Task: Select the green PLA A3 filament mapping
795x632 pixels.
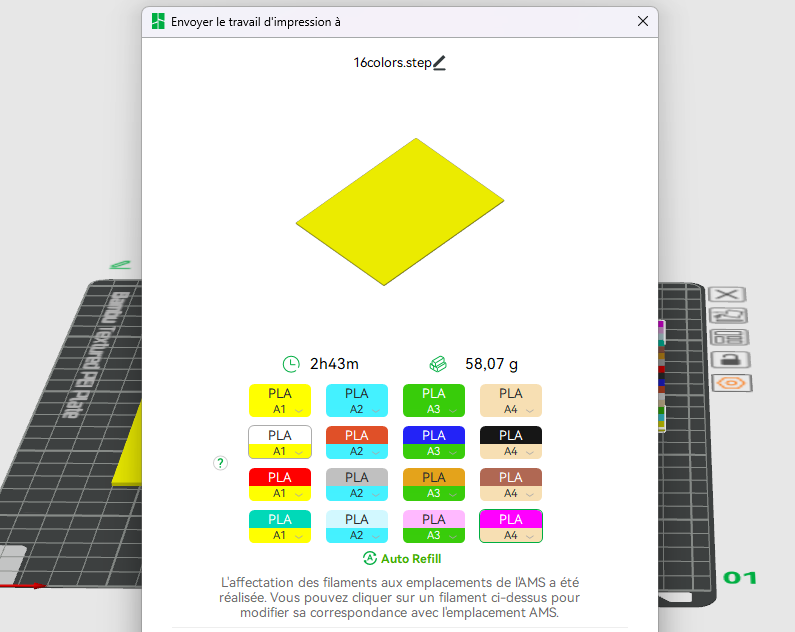Action: point(434,400)
